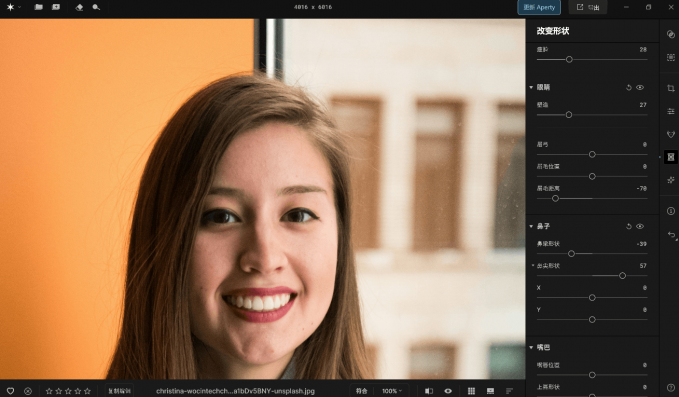This screenshot has width=679, height=397.
Task: Collapse the 鼻子 (nose) section
Action: tap(531, 226)
